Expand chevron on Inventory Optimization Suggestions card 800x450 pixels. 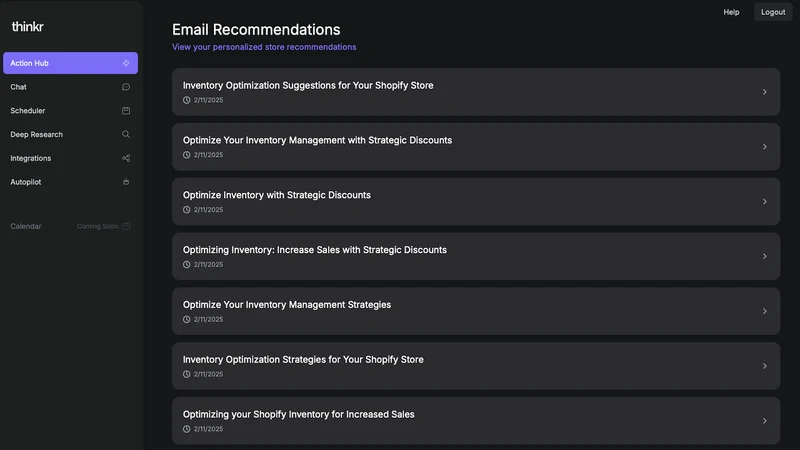(764, 92)
